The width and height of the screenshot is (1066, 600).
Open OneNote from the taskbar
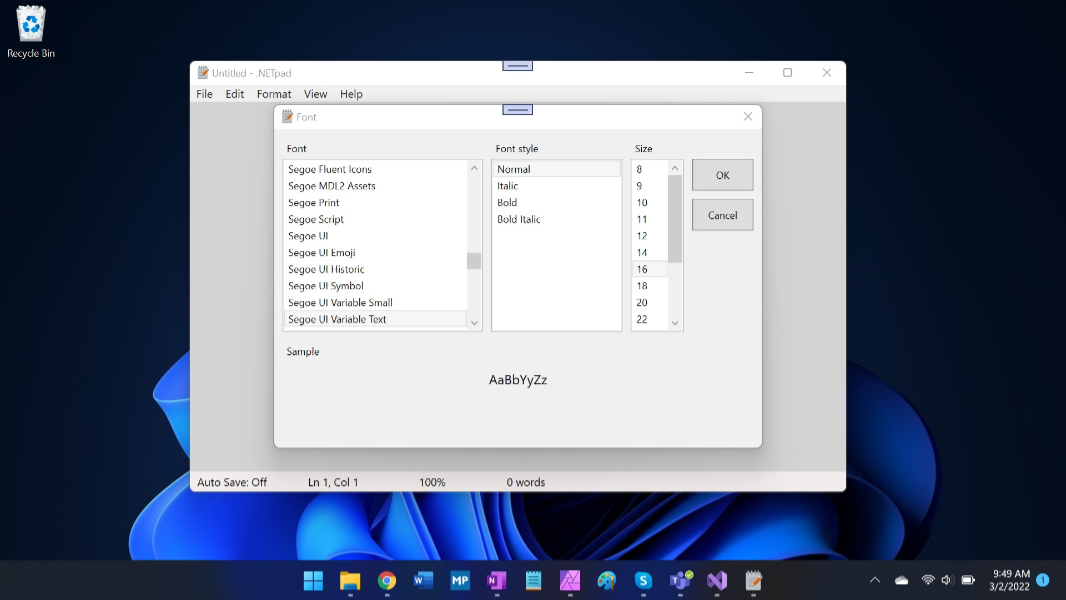[496, 580]
